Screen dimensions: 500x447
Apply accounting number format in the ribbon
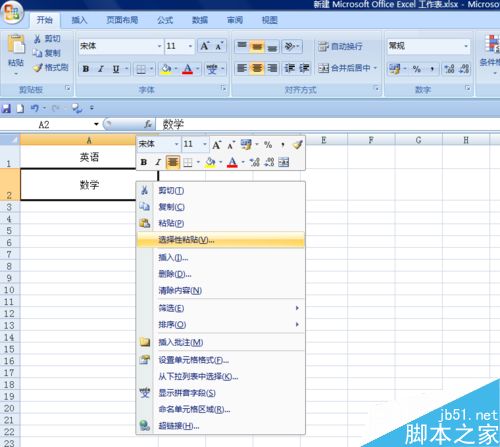click(395, 69)
